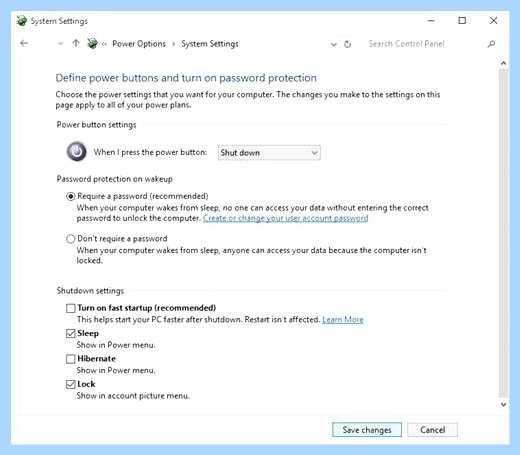Image resolution: width=520 pixels, height=455 pixels.
Task: Click the vertical scrollbar track
Action: 503,233
